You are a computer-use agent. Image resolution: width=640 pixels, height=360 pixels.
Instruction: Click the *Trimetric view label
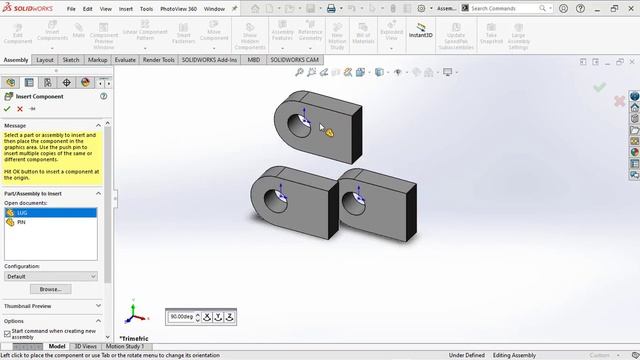133,338
